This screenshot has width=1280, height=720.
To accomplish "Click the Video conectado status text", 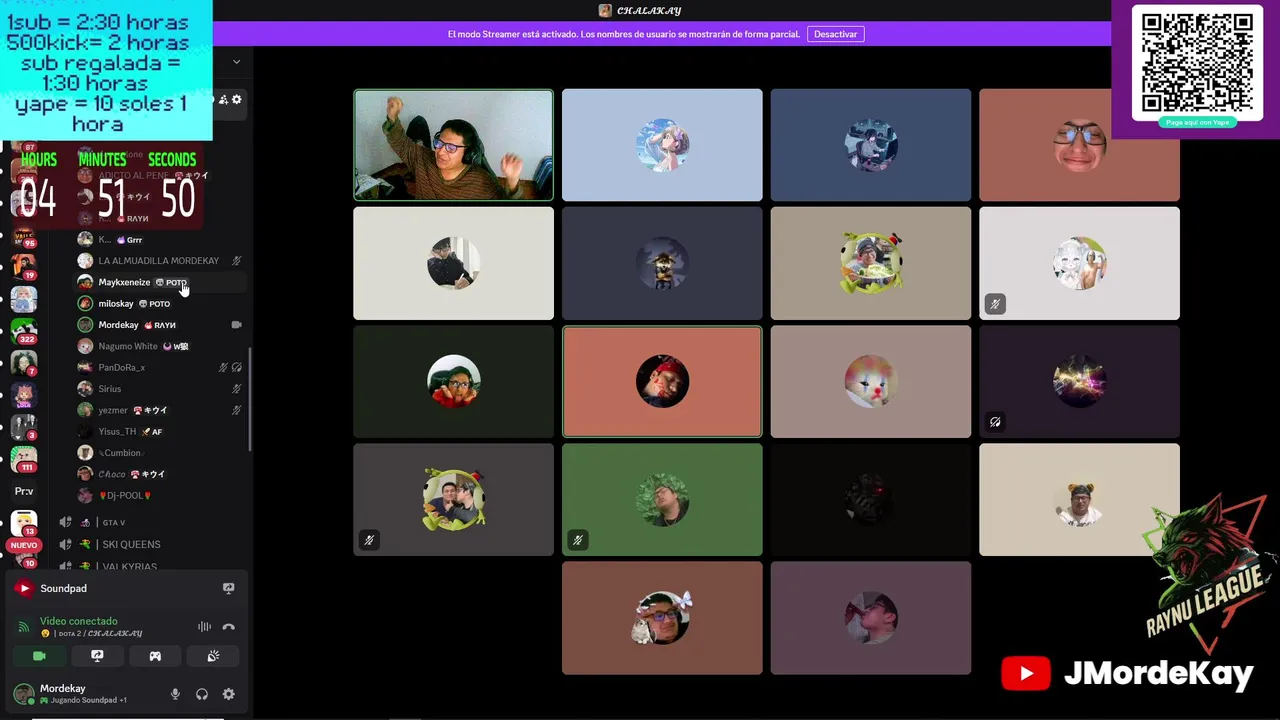I will tap(79, 621).
